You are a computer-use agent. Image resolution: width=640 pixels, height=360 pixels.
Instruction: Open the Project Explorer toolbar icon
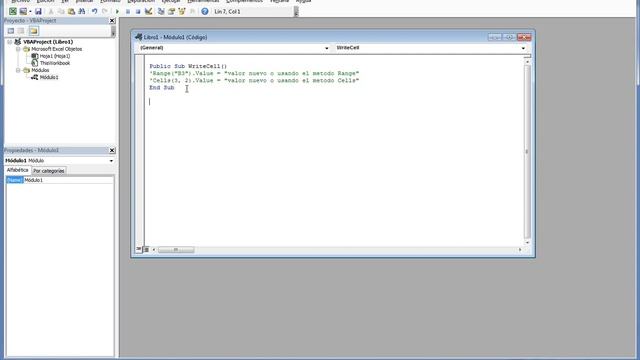pos(161,11)
